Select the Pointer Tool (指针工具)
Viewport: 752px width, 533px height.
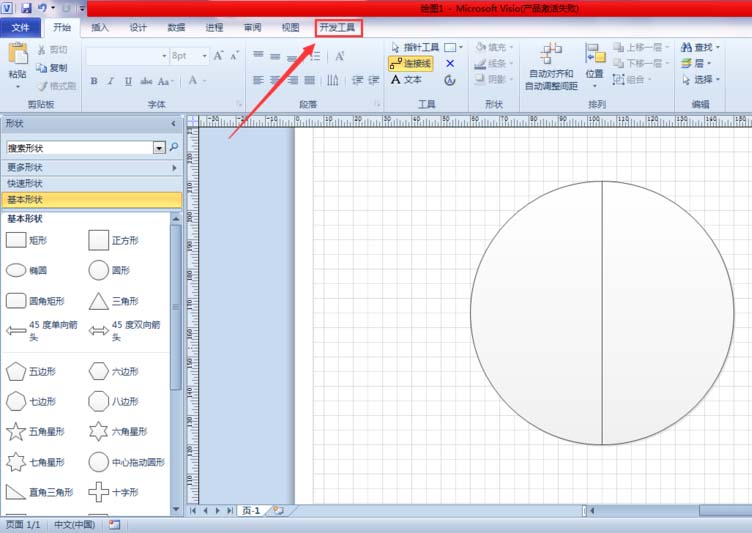click(415, 47)
